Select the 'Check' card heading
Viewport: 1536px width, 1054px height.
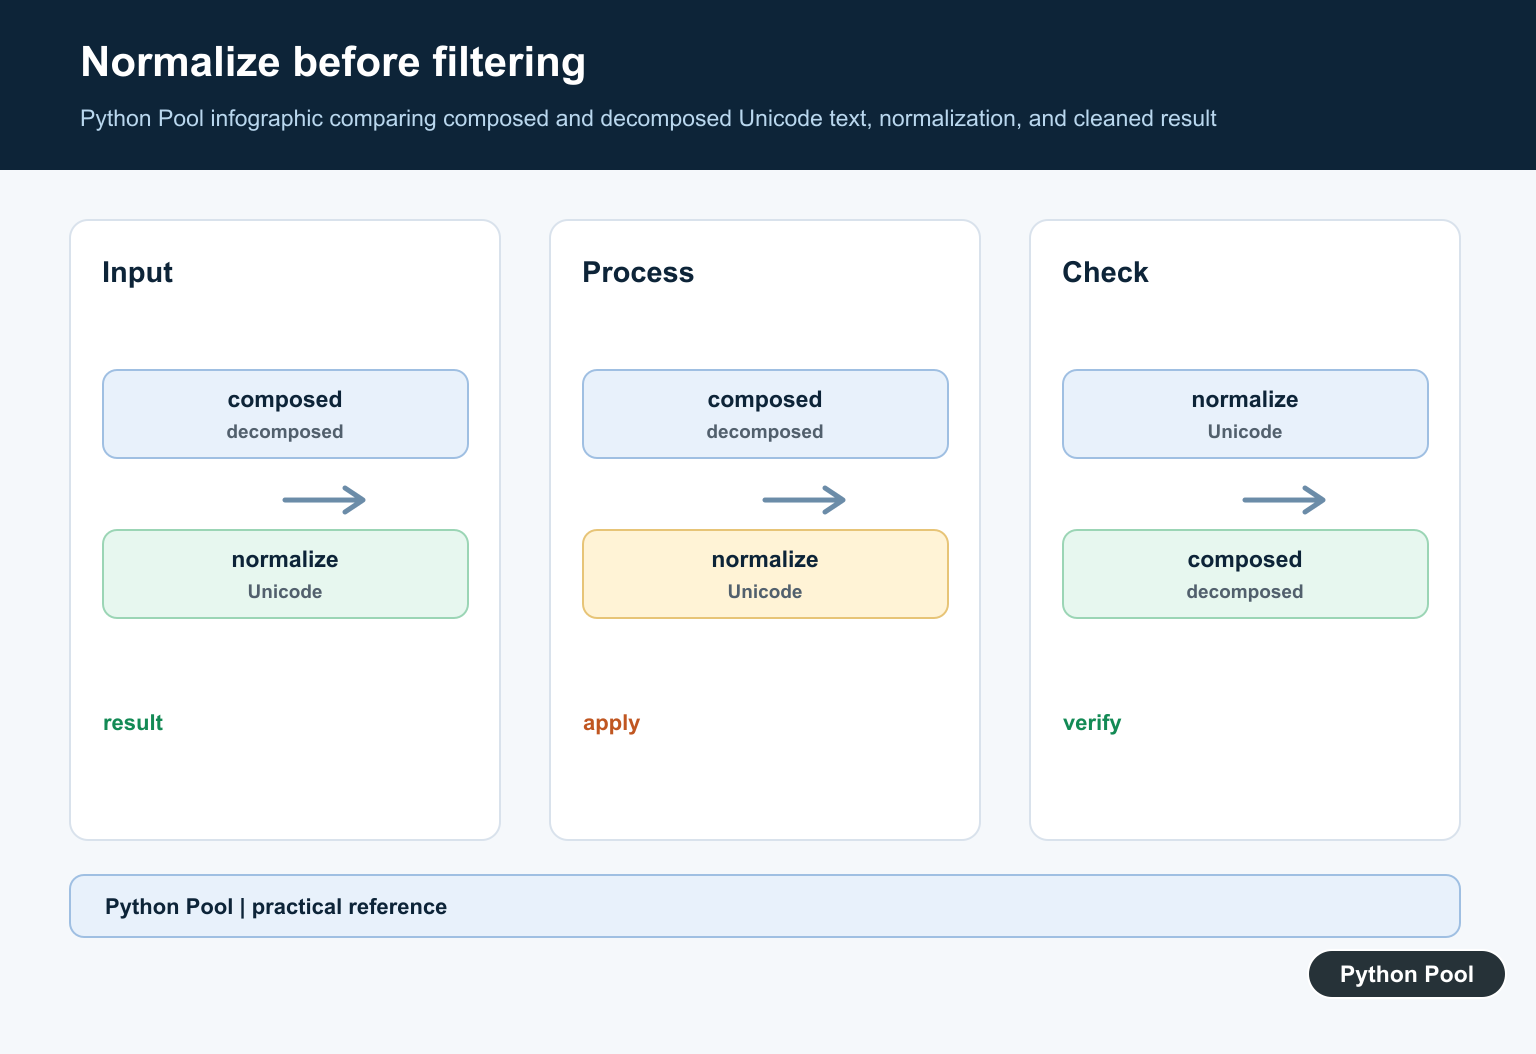coord(1105,272)
